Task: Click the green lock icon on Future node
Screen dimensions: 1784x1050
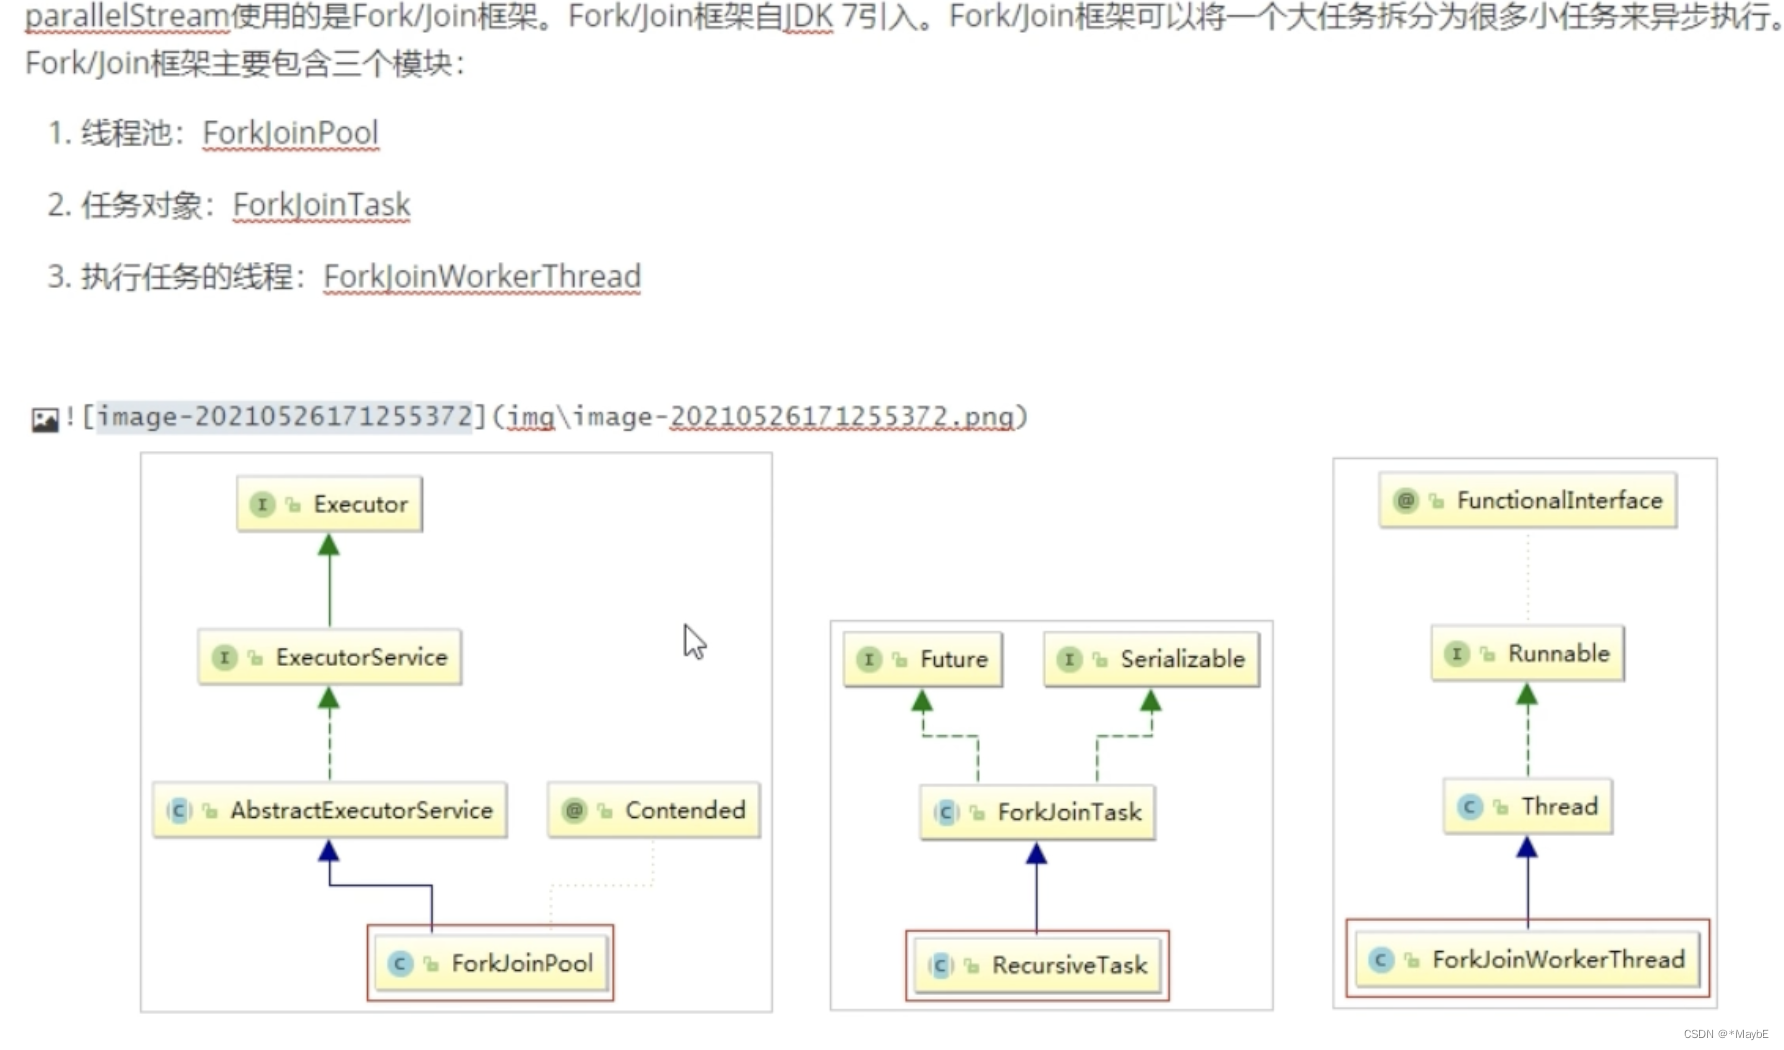Action: [900, 660]
